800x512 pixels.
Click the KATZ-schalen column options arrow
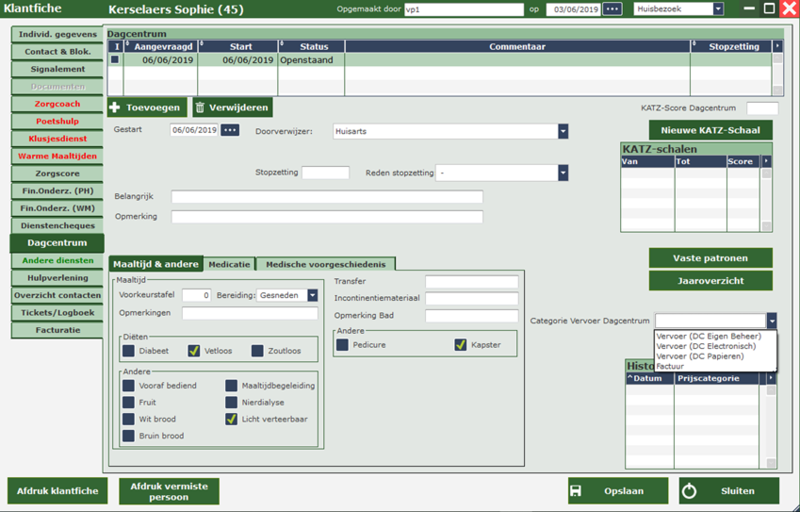766,161
